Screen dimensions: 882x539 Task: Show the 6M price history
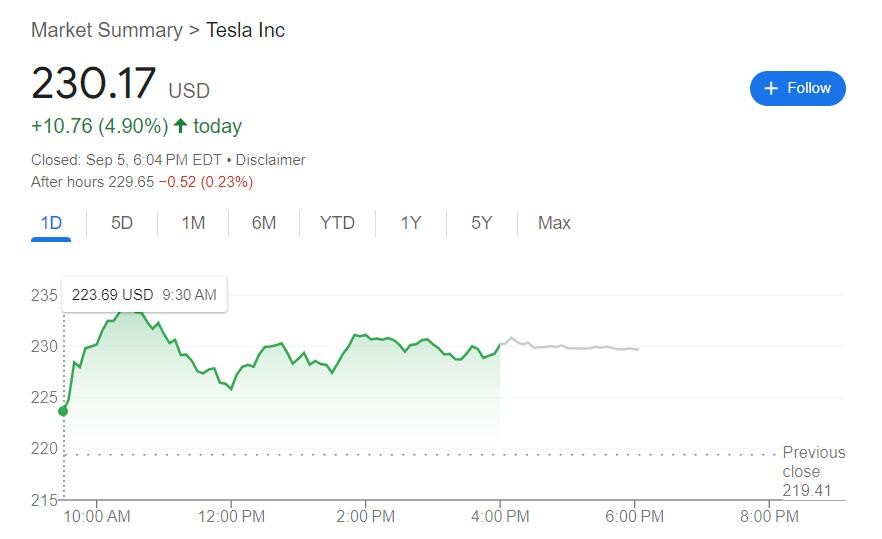264,223
